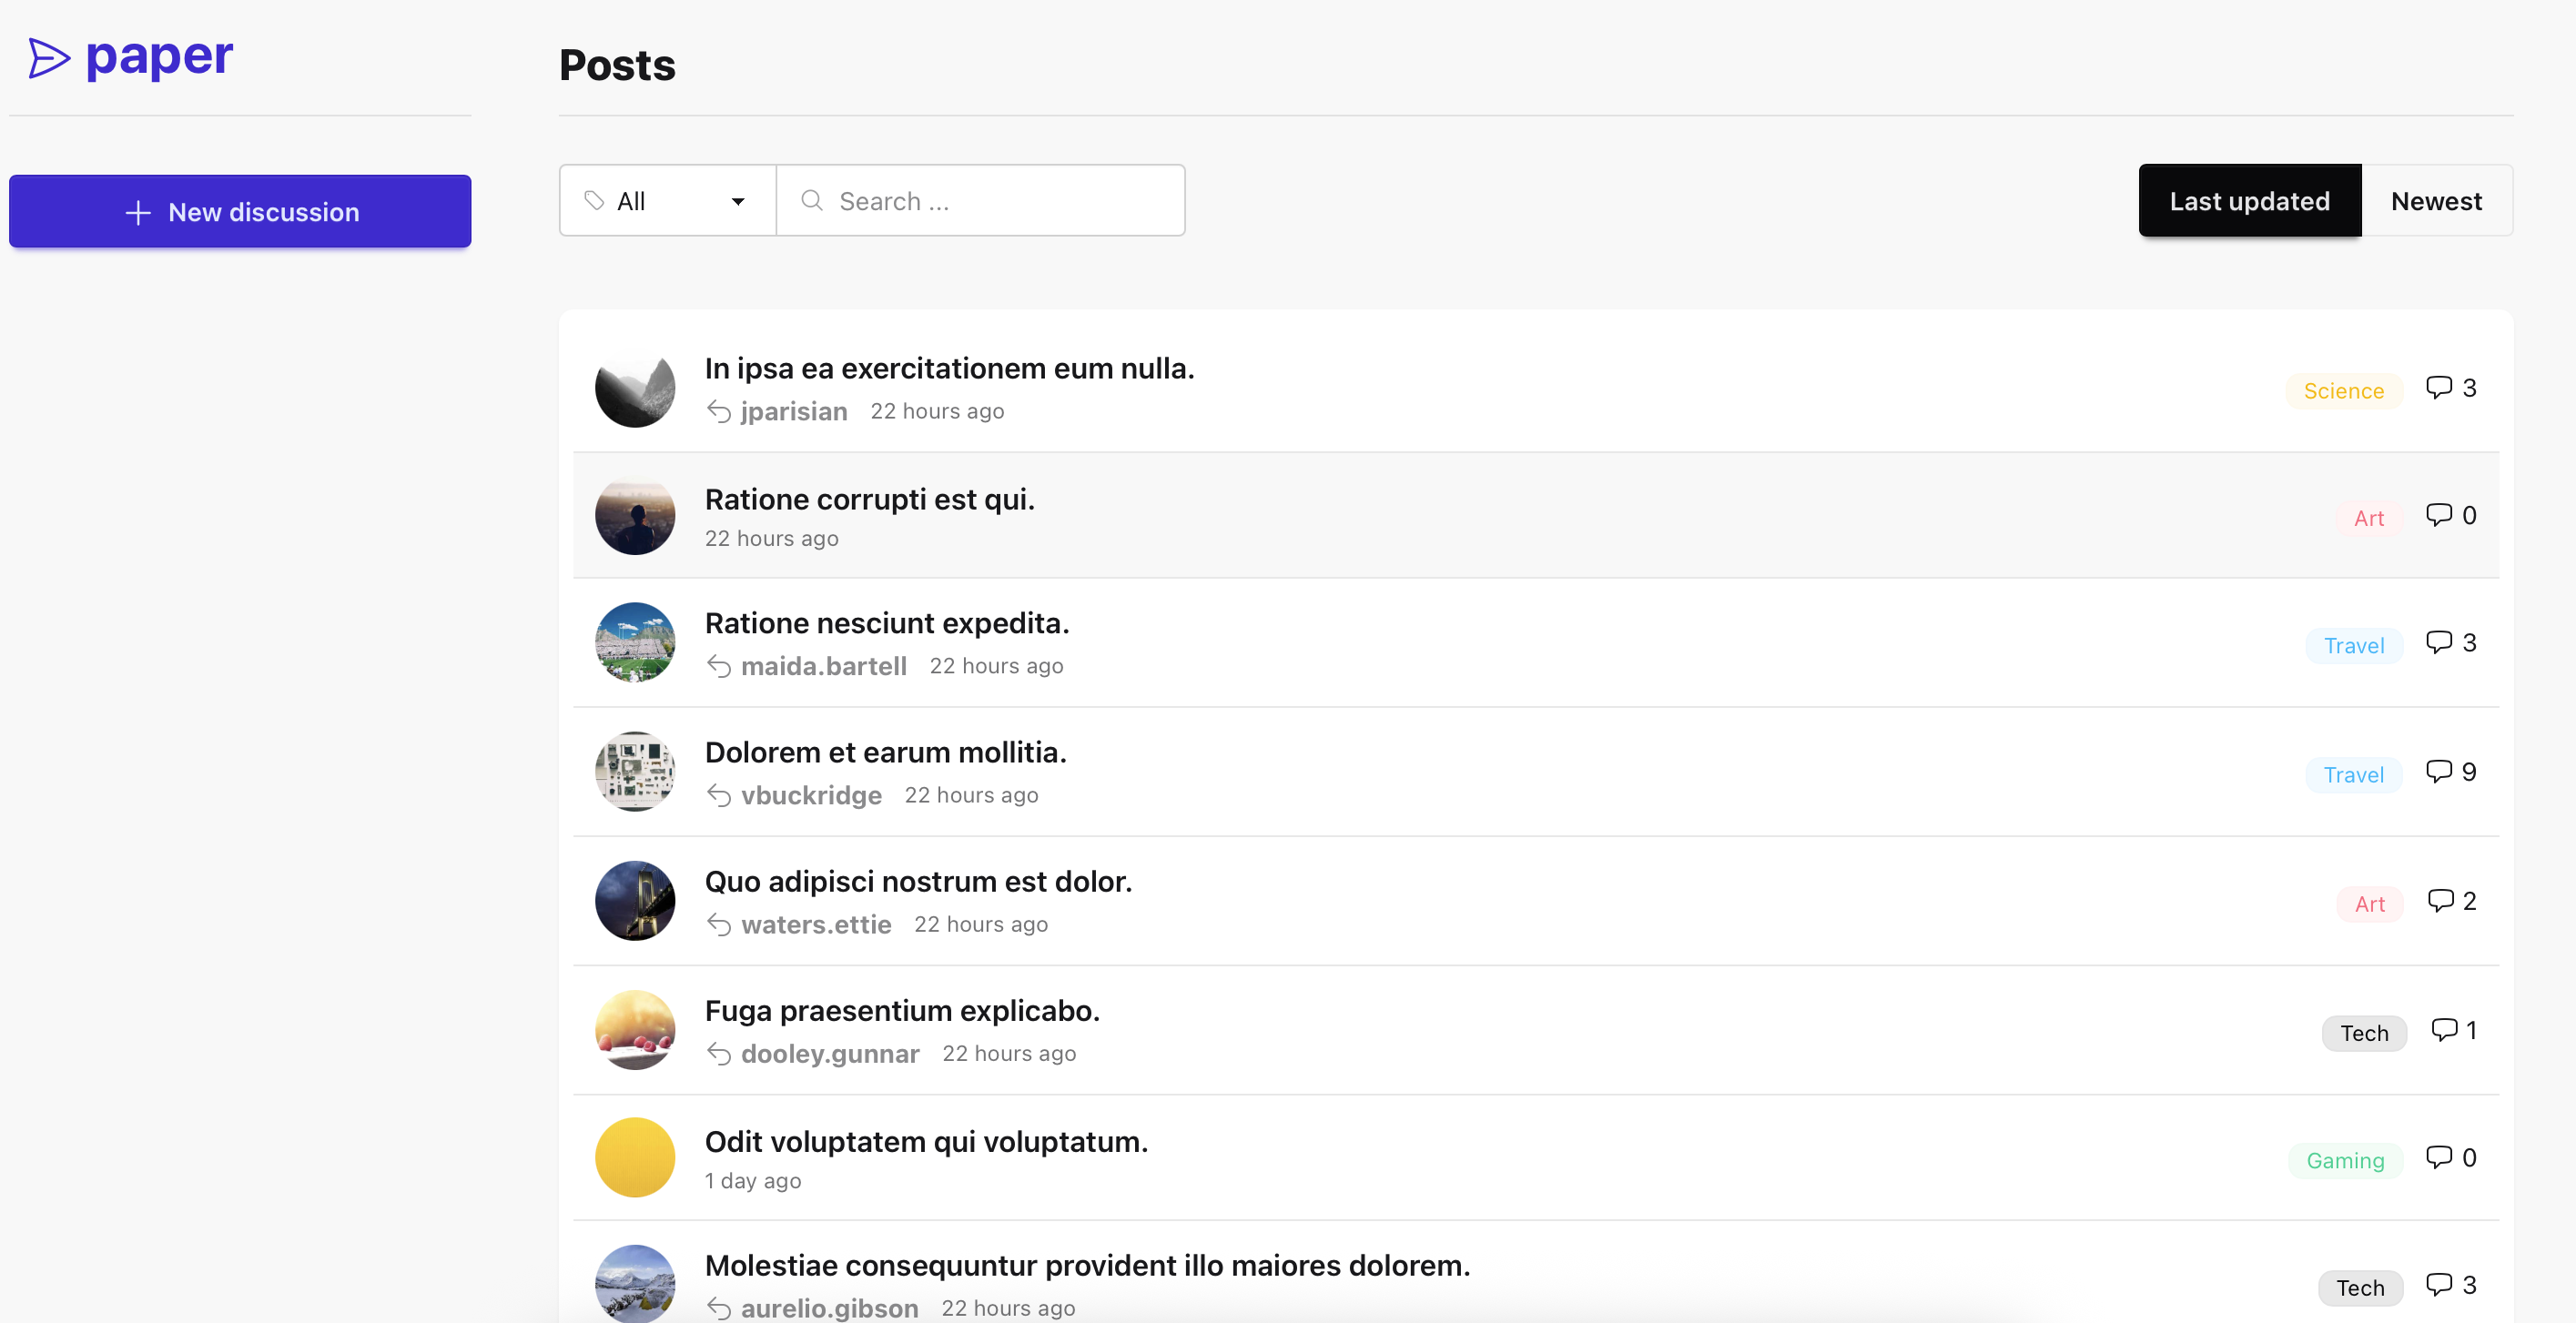Click the paper airplane logo icon
This screenshot has width=2576, height=1323.
(x=48, y=58)
